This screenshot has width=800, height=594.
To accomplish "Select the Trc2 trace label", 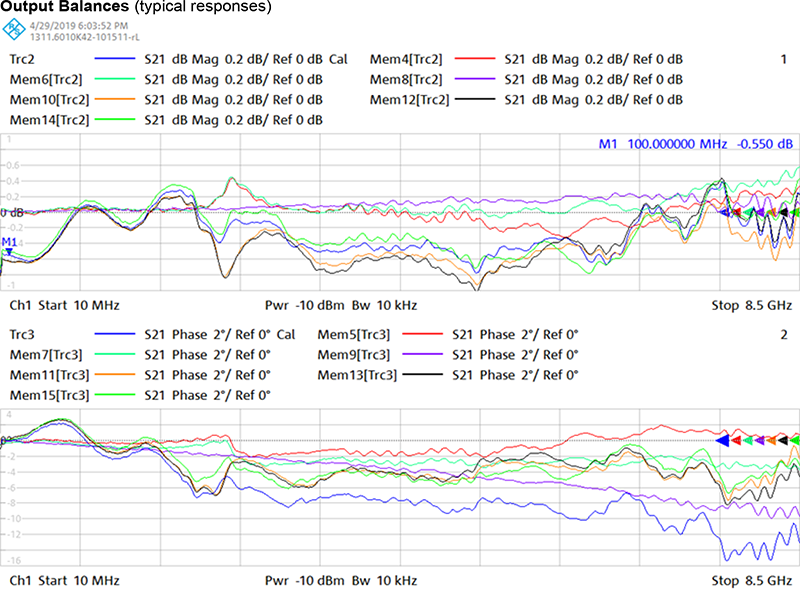I will pyautogui.click(x=26, y=59).
